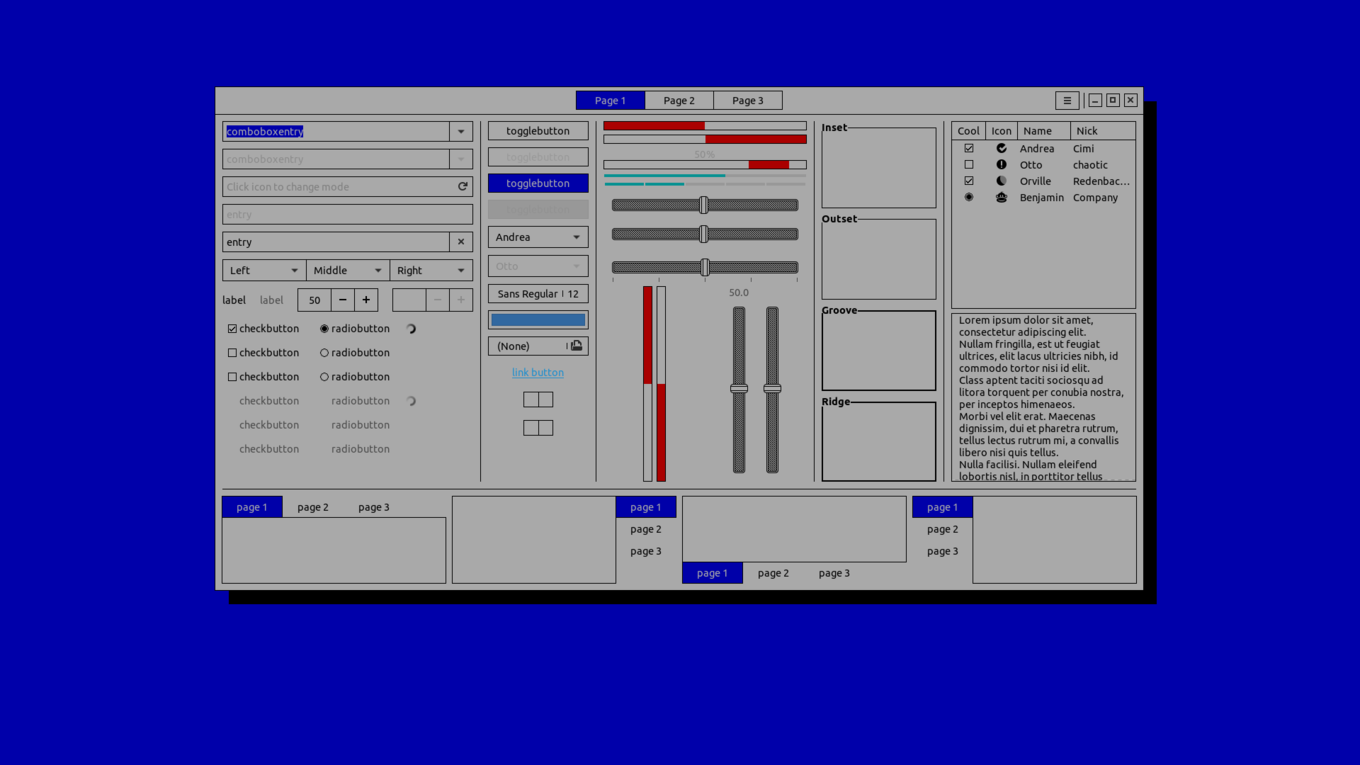Uncheck the first checked checkbutton

point(232,328)
